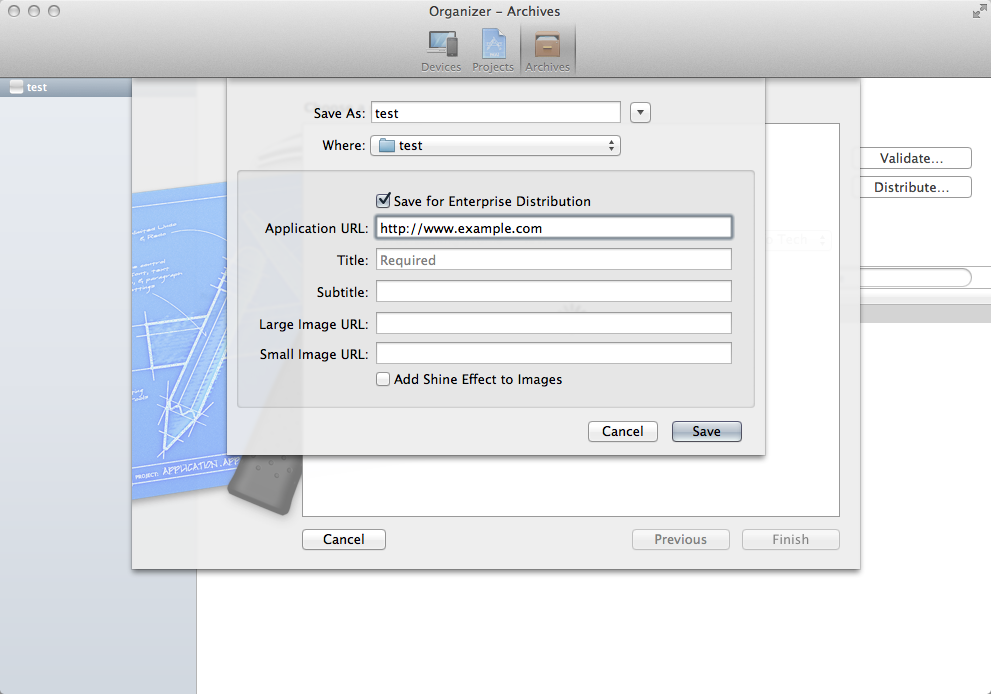Select the Archives toolbar icon

547,46
